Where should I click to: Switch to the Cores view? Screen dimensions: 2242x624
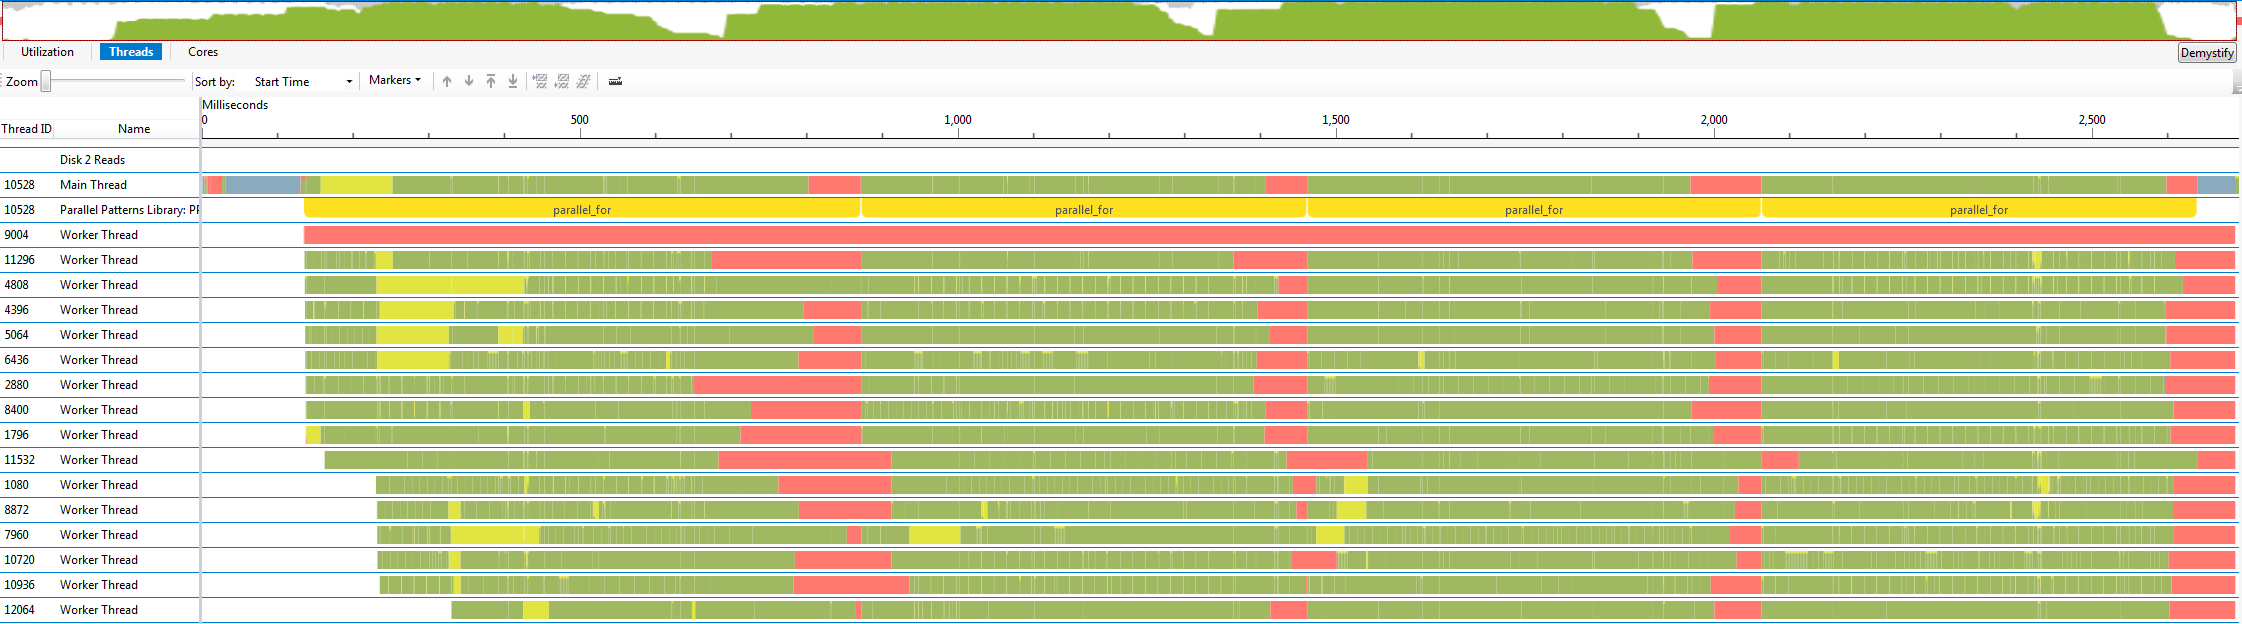tap(203, 52)
